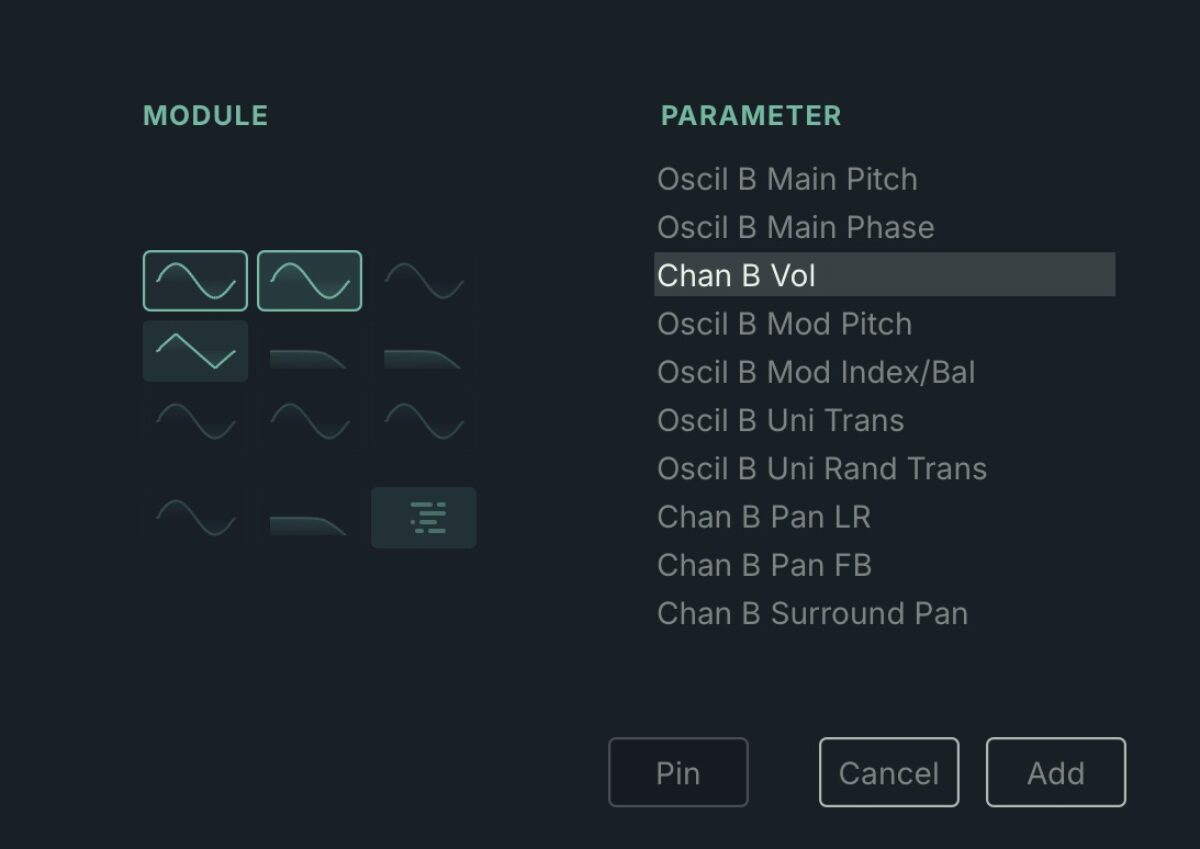The height and width of the screenshot is (849, 1200).
Task: Click Cancel to dismiss the dialog
Action: (888, 771)
